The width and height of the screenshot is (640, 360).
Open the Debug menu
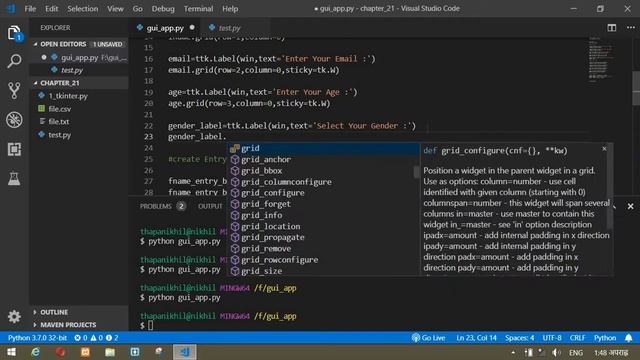pos(163,9)
